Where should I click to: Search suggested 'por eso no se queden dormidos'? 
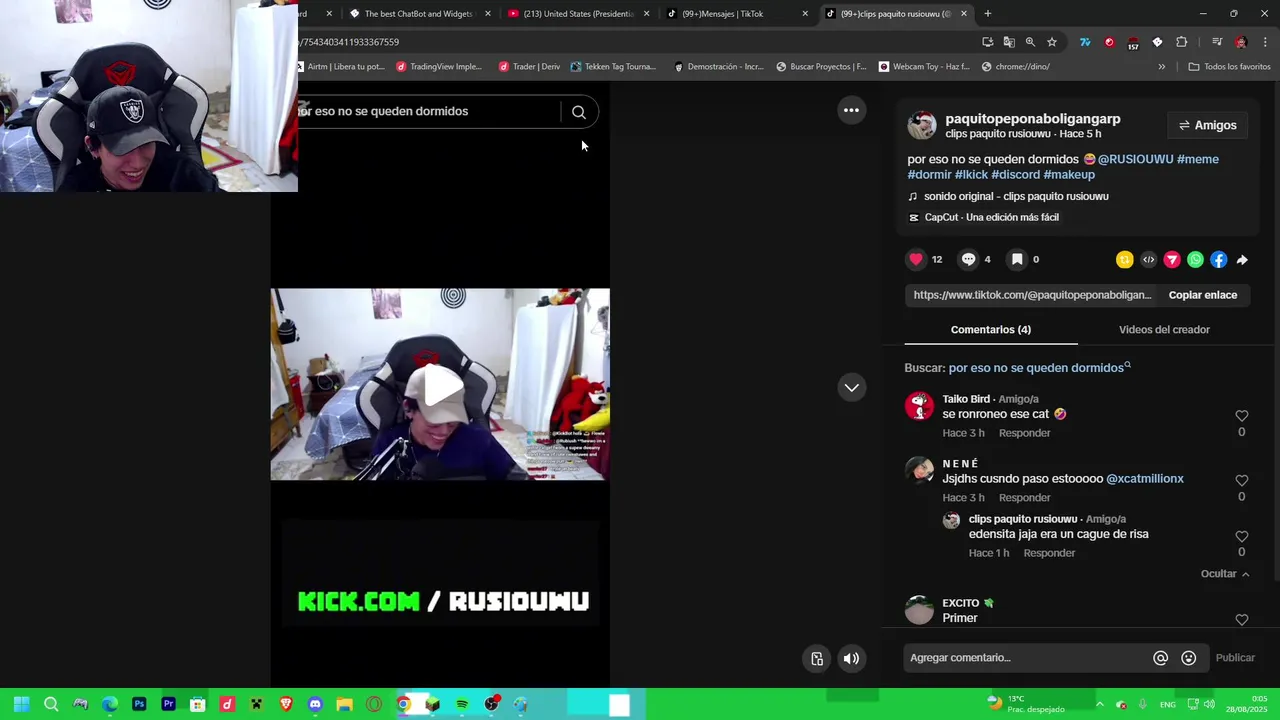1039,368
